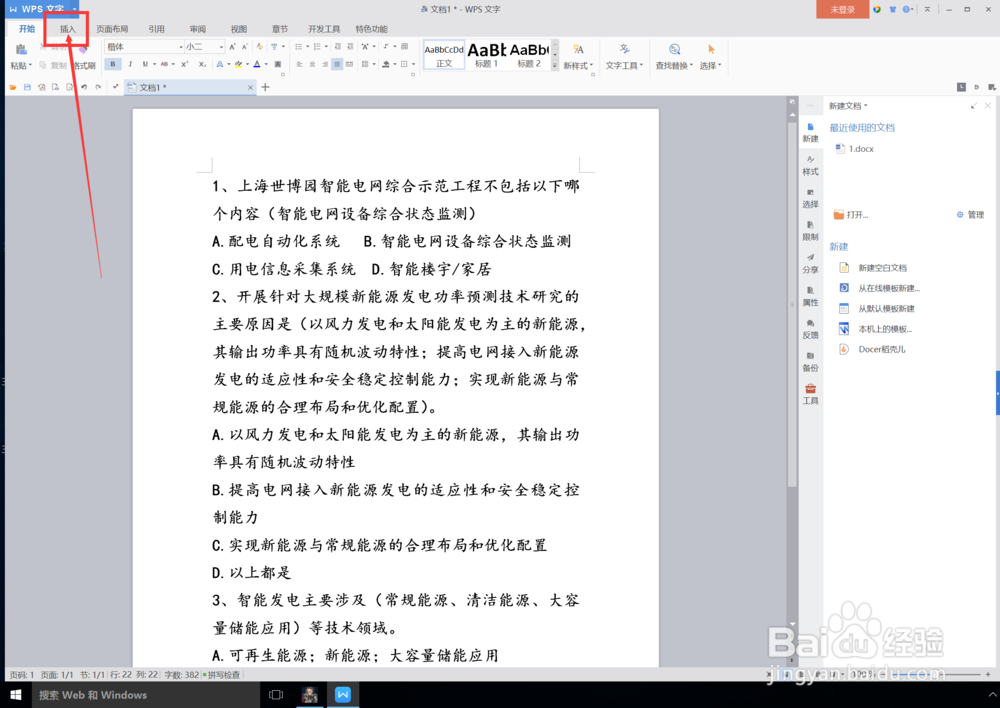
Task: Click the WPS icon on the taskbar
Action: [342, 694]
